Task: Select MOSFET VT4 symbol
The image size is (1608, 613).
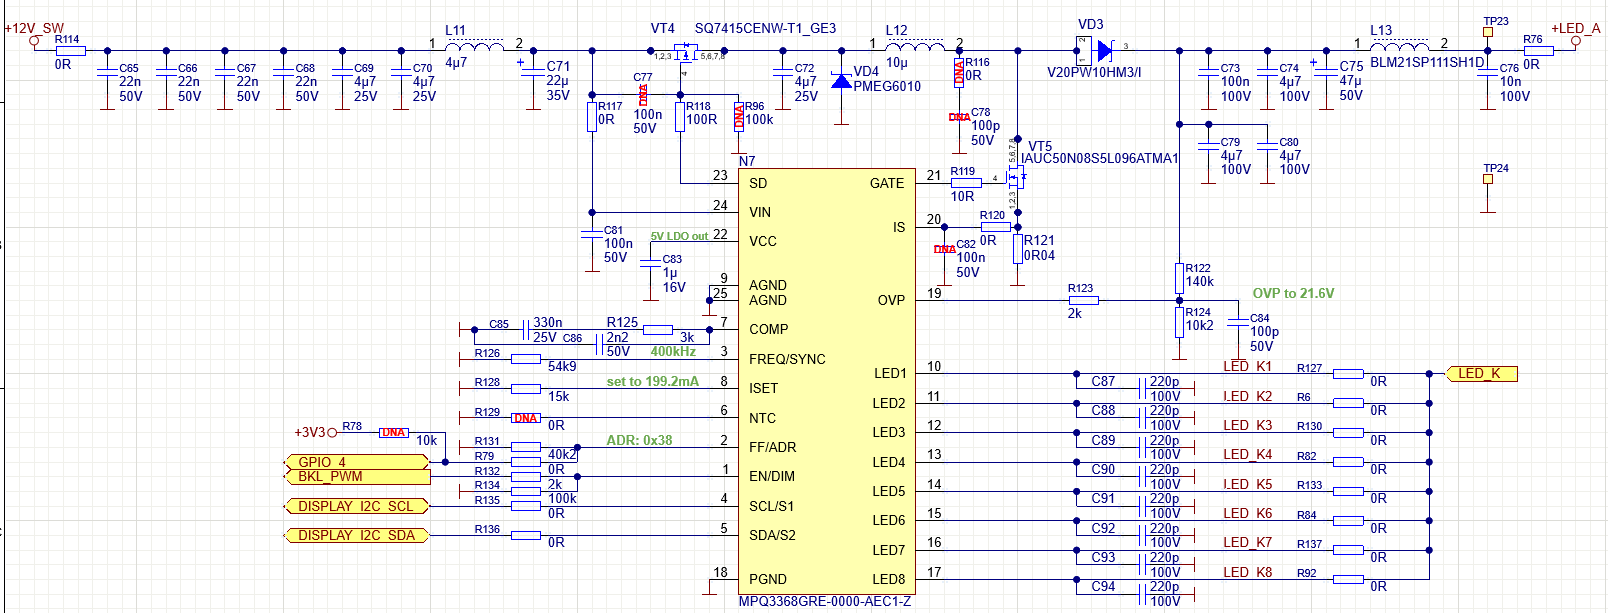Action: tap(685, 52)
